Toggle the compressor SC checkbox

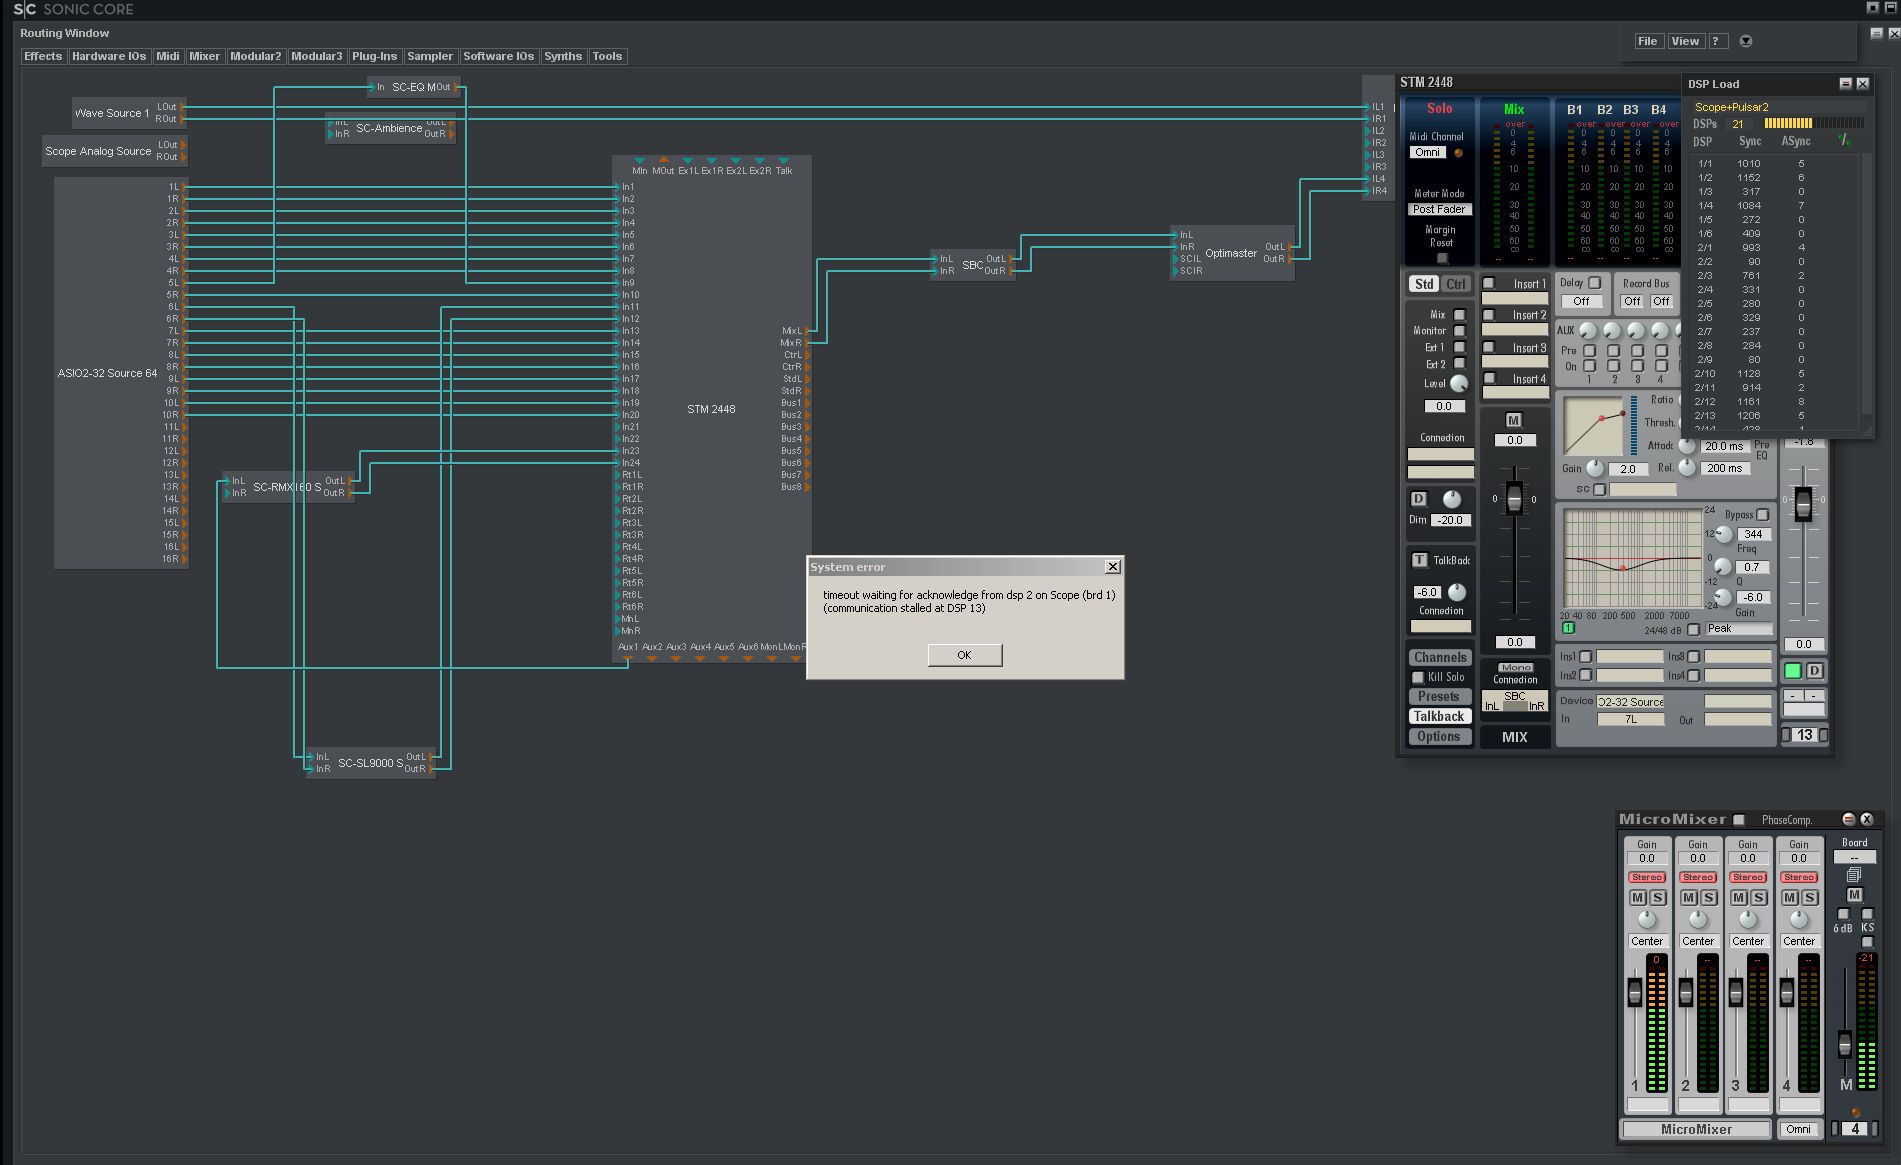(x=1600, y=489)
